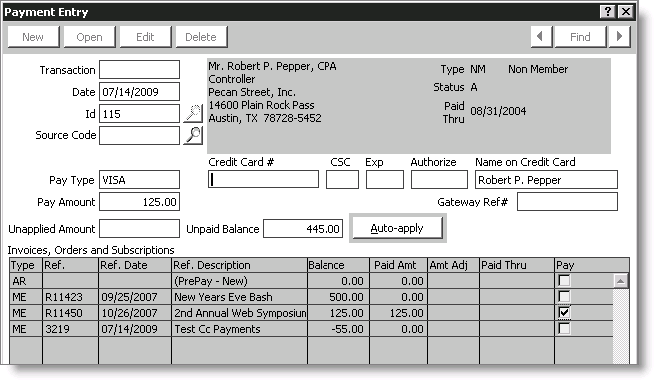The image size is (655, 381).
Task: Click the Source Code lookup magnifier icon
Action: click(193, 135)
